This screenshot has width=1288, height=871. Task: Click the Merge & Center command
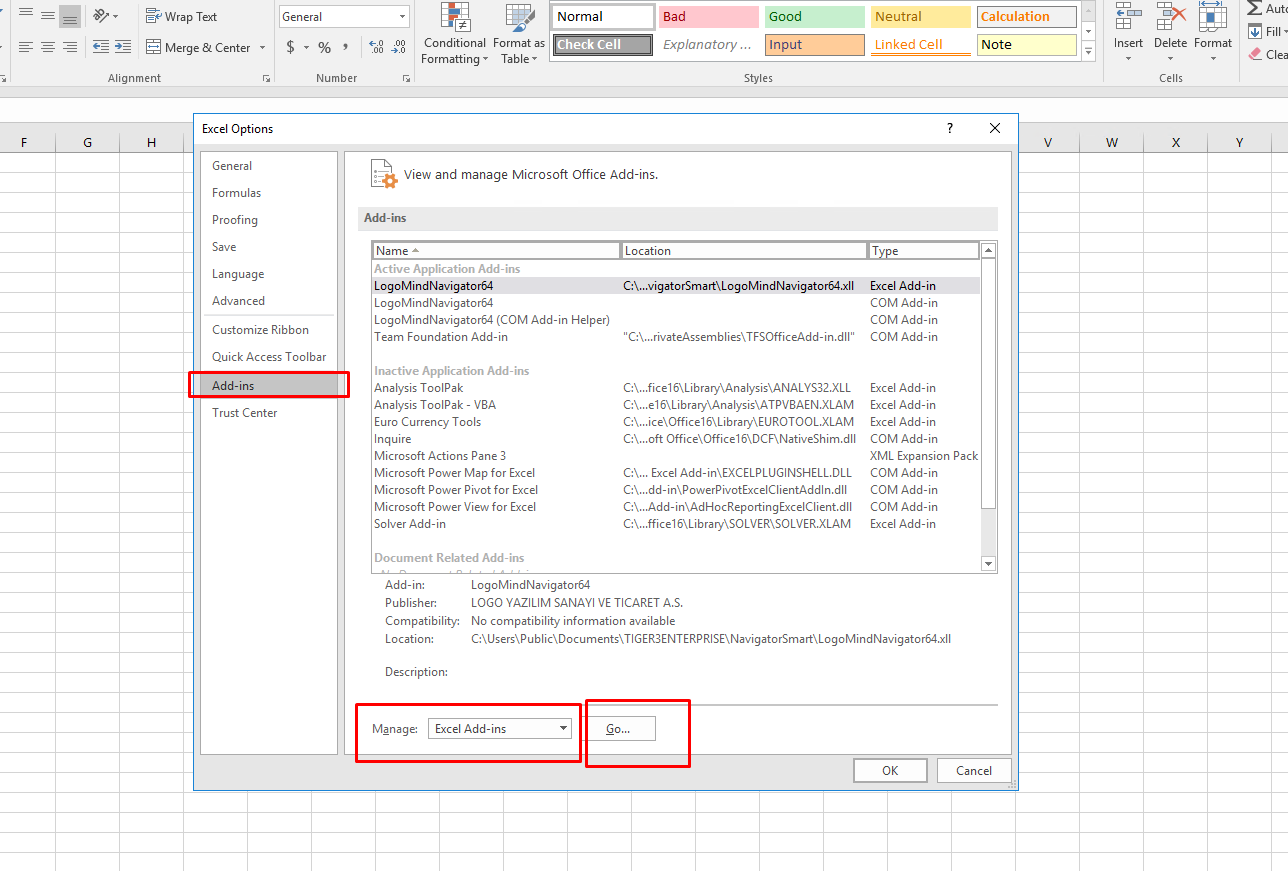pos(199,47)
